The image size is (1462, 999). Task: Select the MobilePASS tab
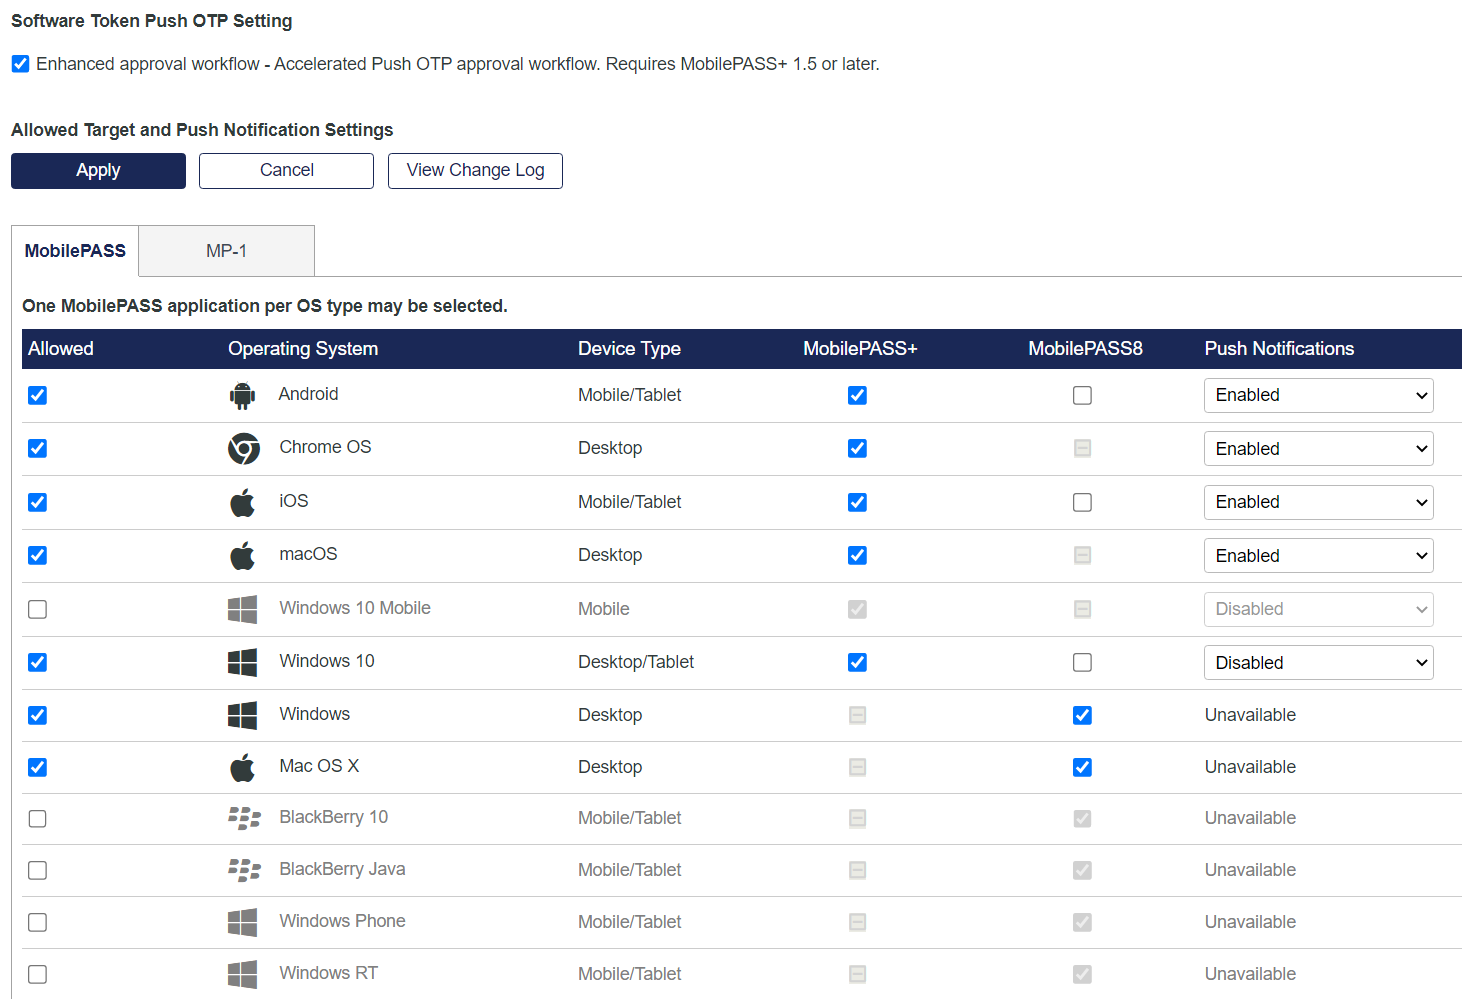tap(75, 250)
